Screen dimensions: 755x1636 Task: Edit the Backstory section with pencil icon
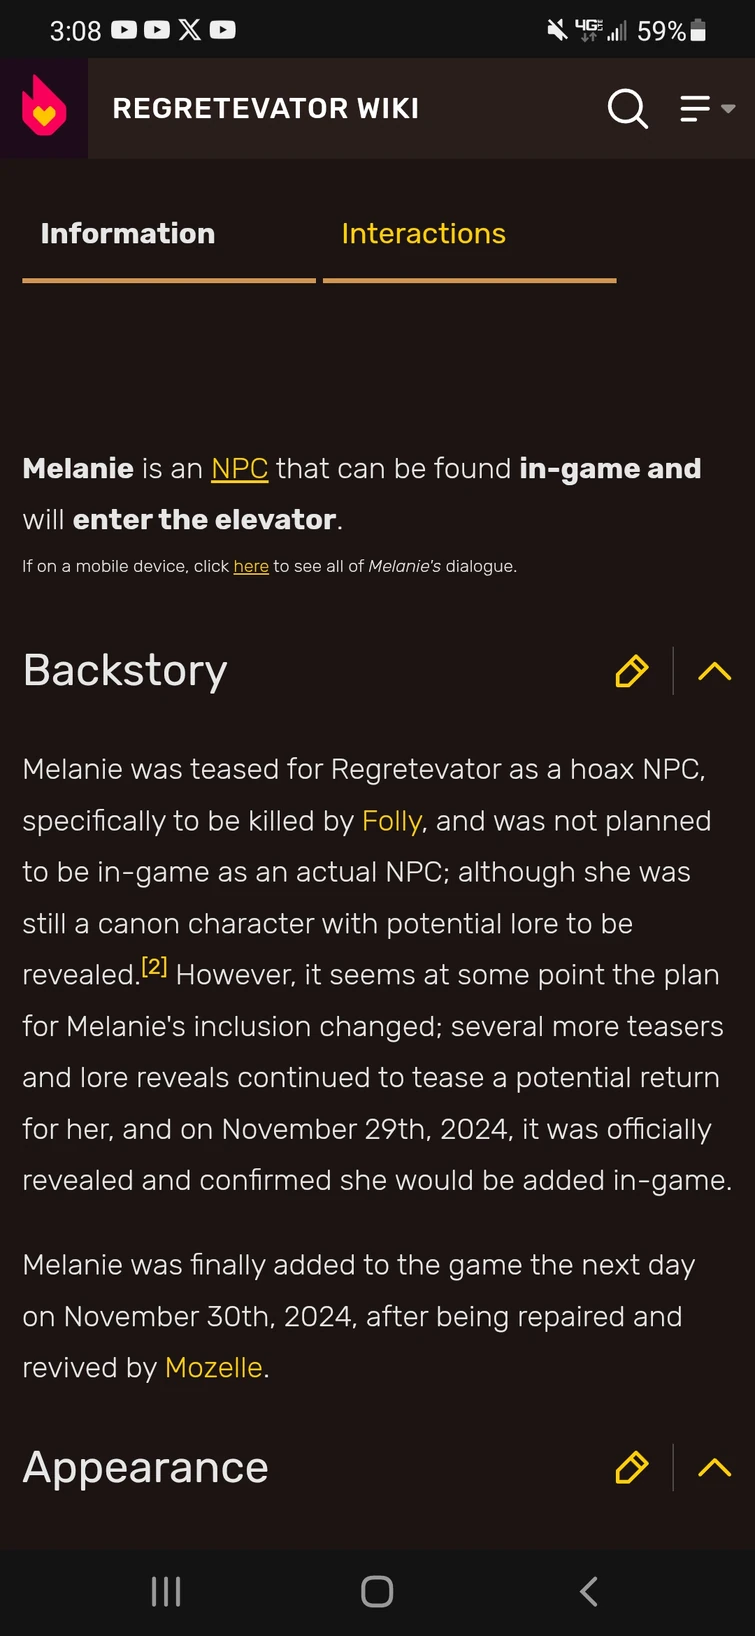click(x=632, y=671)
